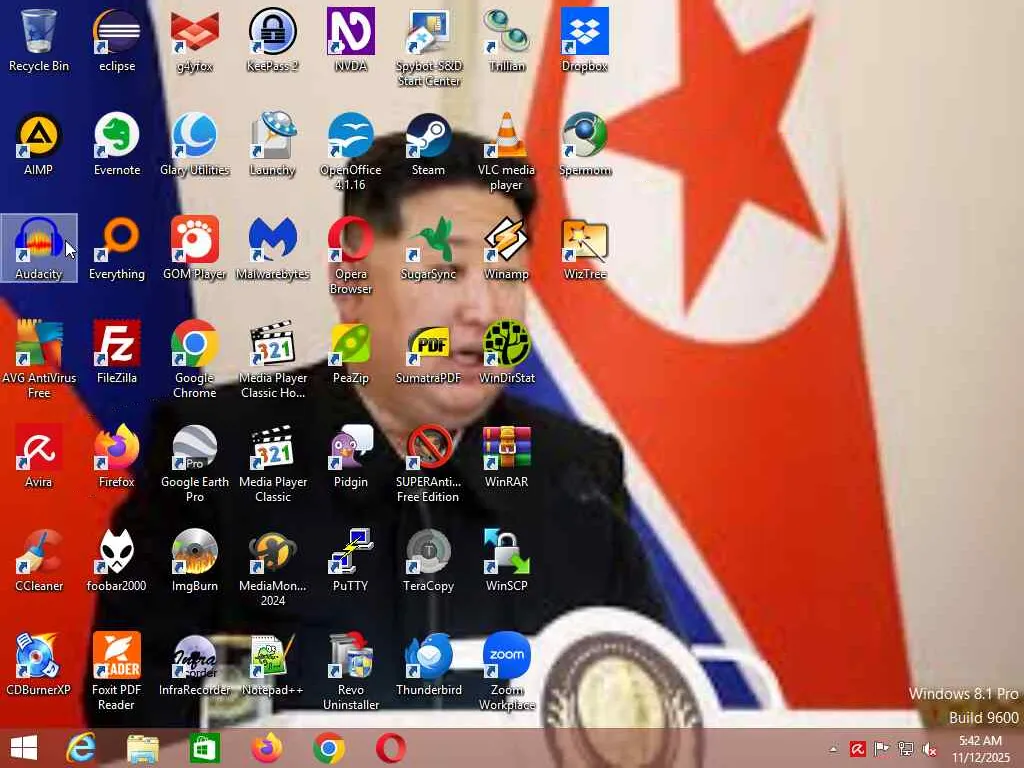Click the Spybot-S&D Start Center shortcut
The width and height of the screenshot is (1024, 768).
(428, 48)
